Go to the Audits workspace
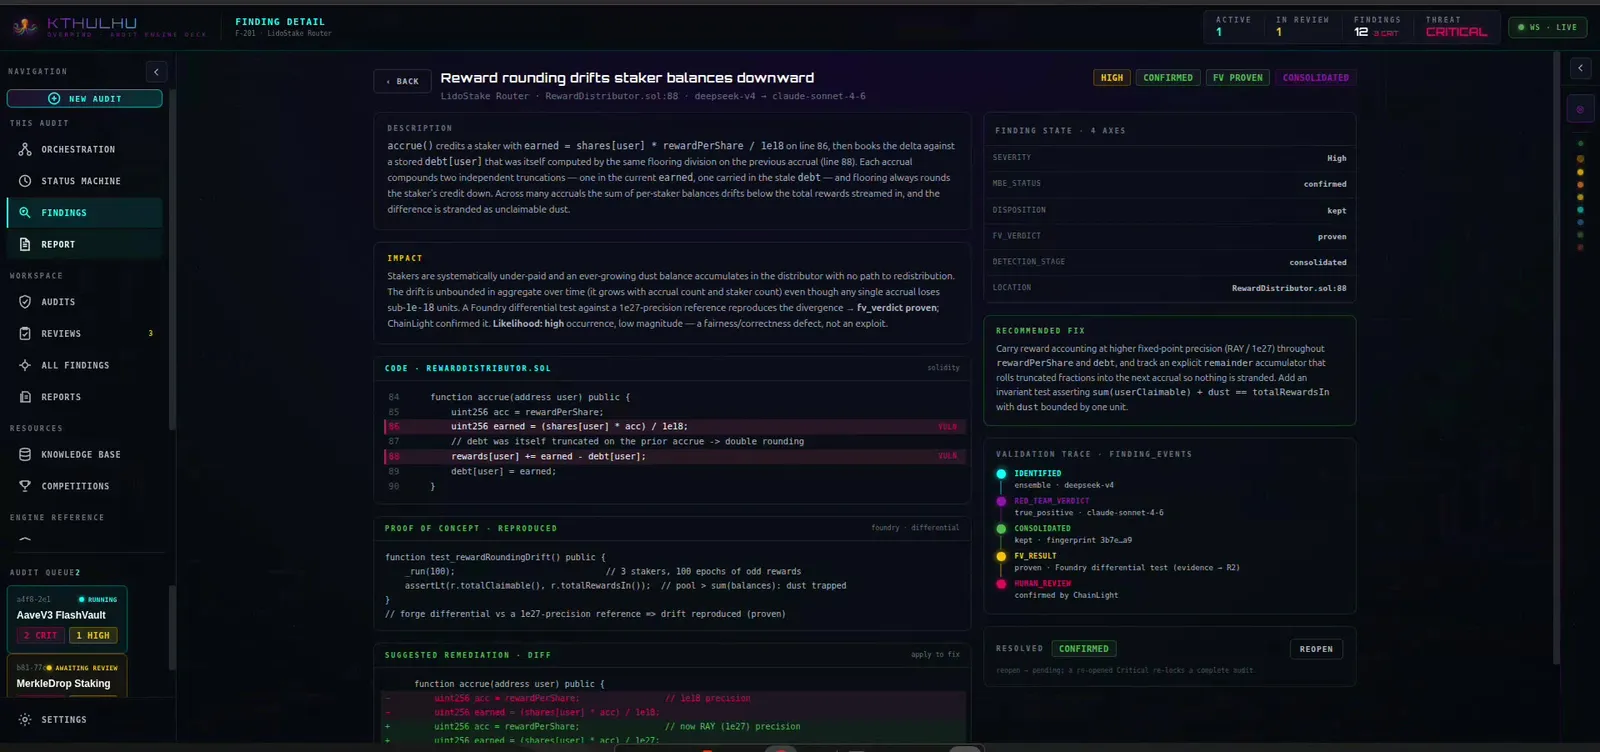 pyautogui.click(x=85, y=302)
